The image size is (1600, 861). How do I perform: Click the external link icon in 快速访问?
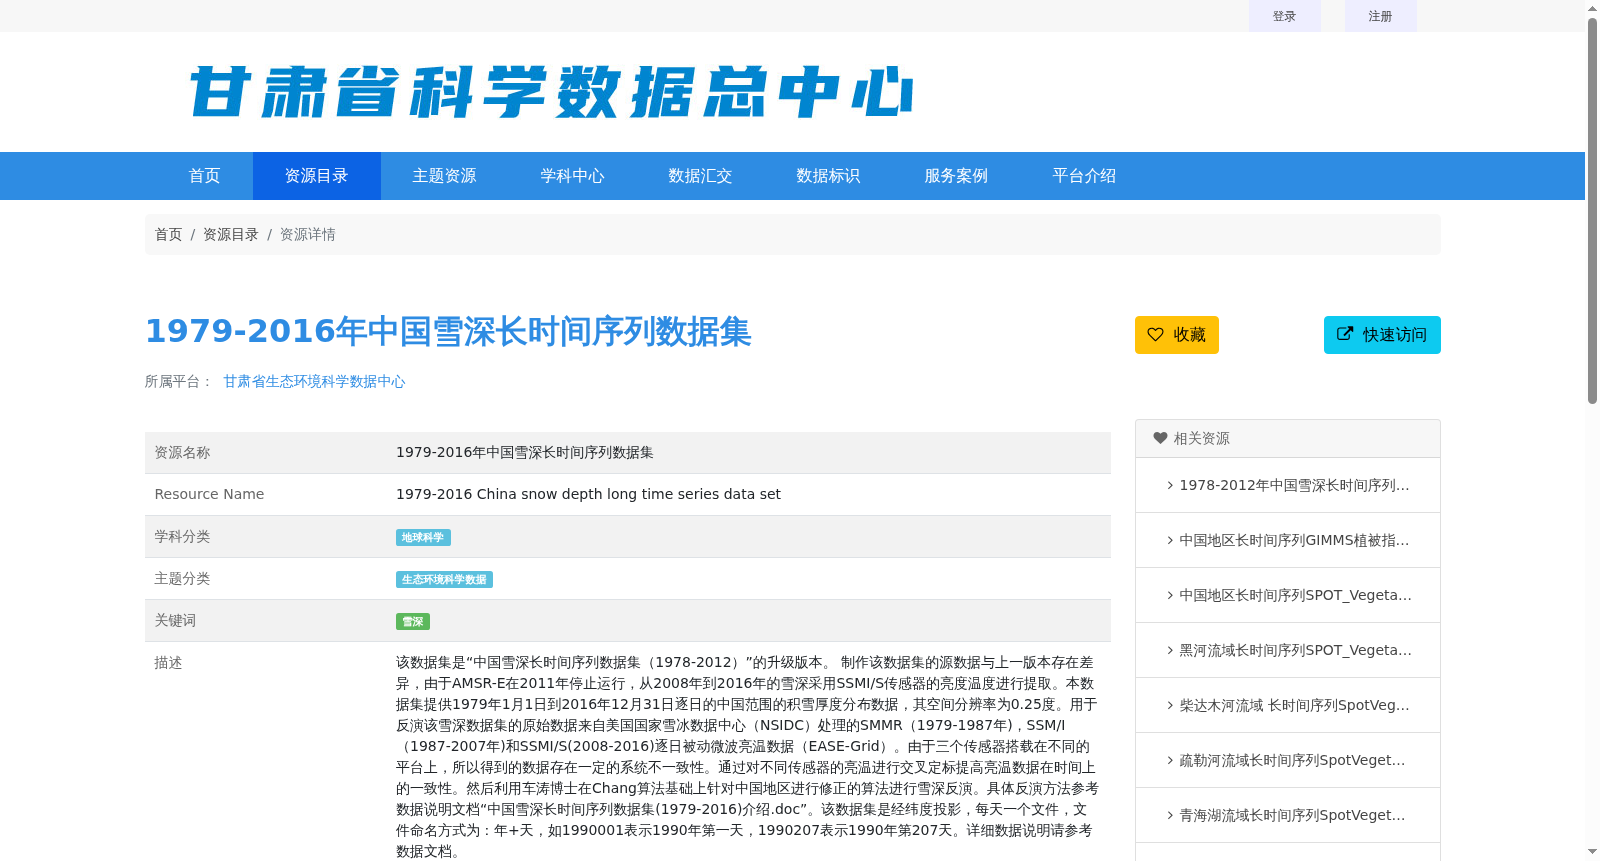[x=1345, y=334]
